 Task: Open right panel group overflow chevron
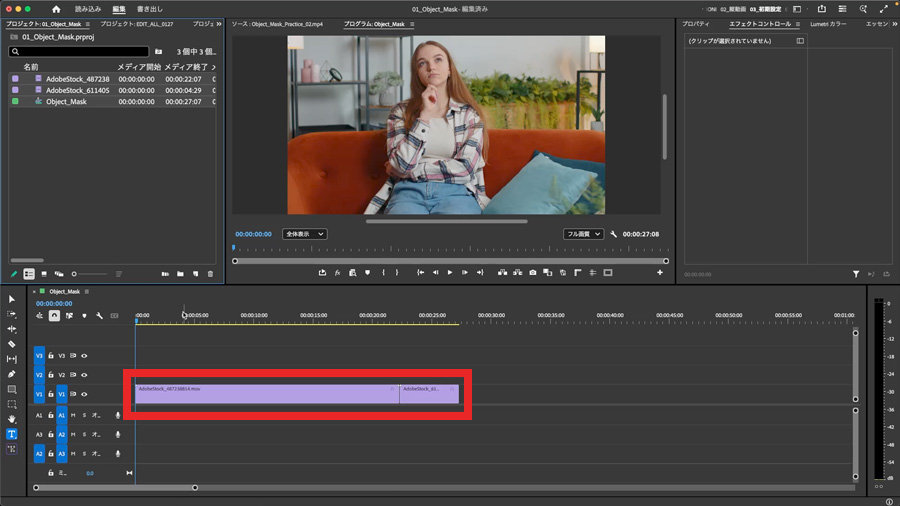895,24
